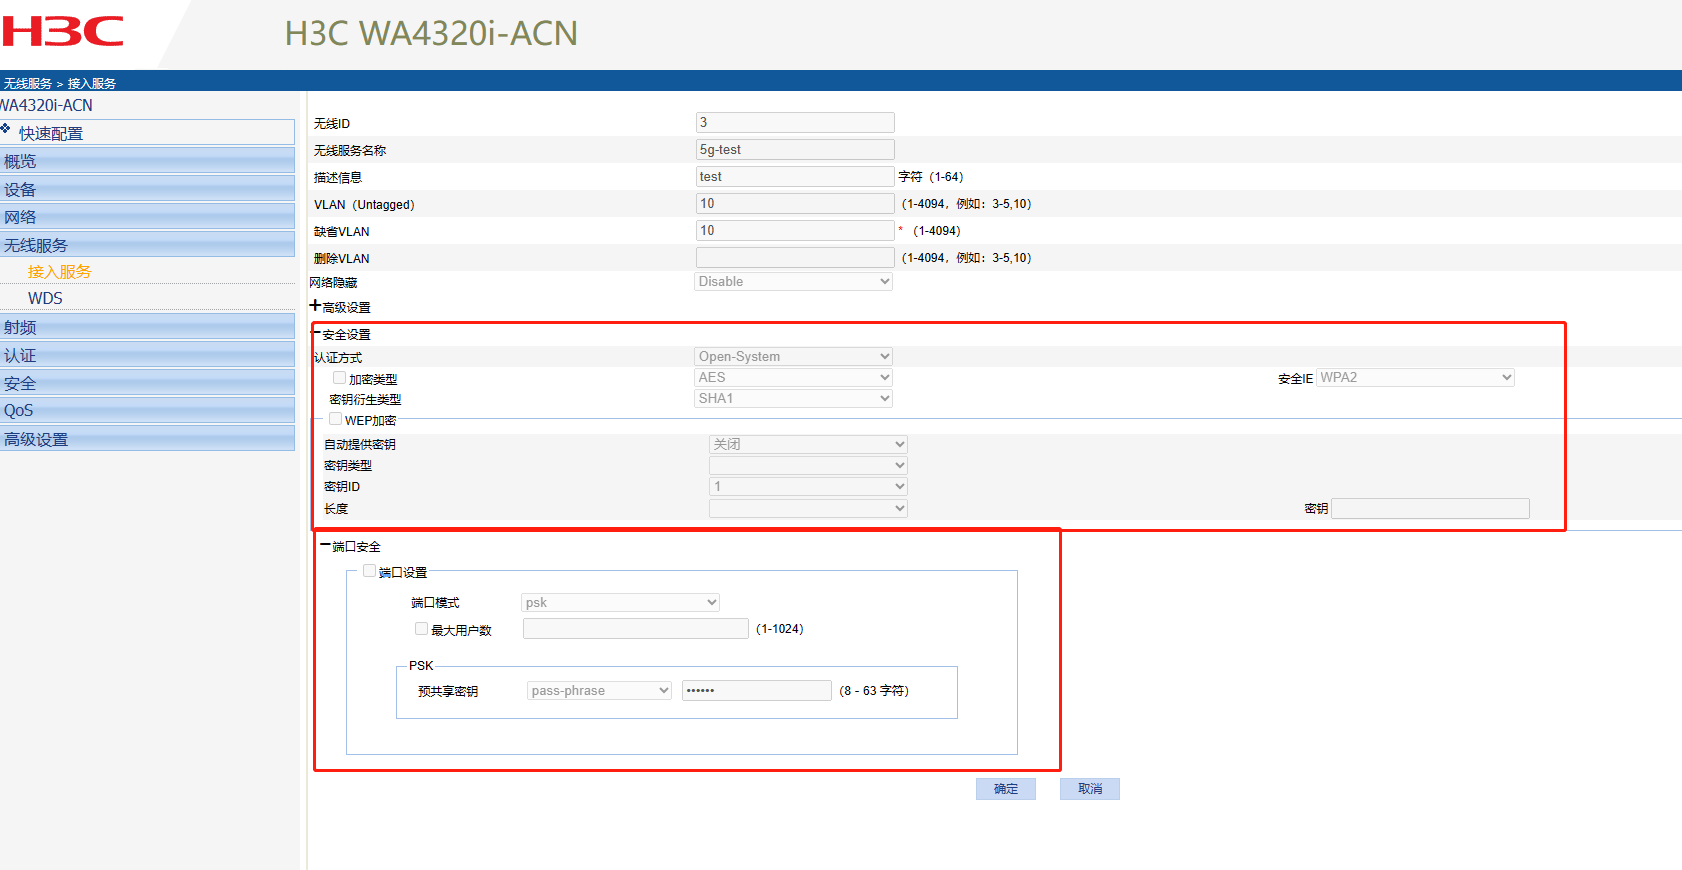Open the QoS sidebar menu
The height and width of the screenshot is (870, 1682).
click(x=148, y=411)
